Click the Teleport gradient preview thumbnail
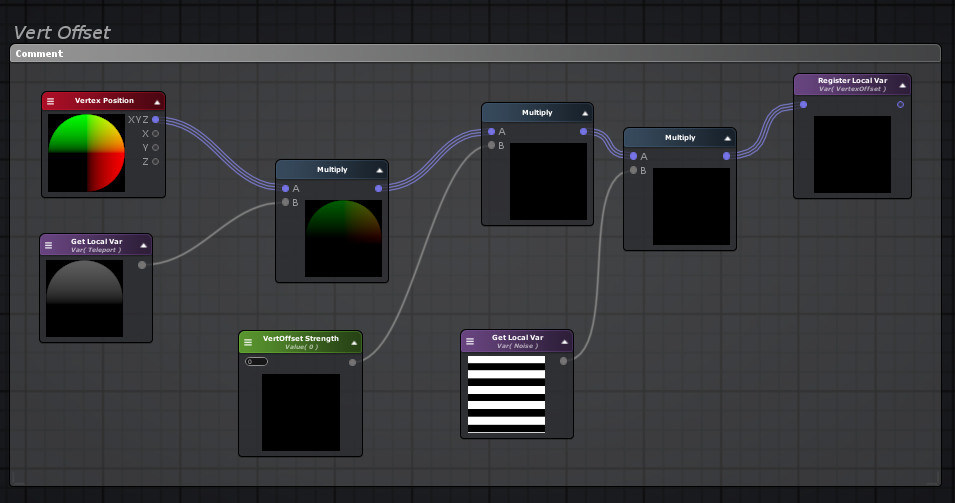Viewport: 955px width, 503px height. click(85, 298)
